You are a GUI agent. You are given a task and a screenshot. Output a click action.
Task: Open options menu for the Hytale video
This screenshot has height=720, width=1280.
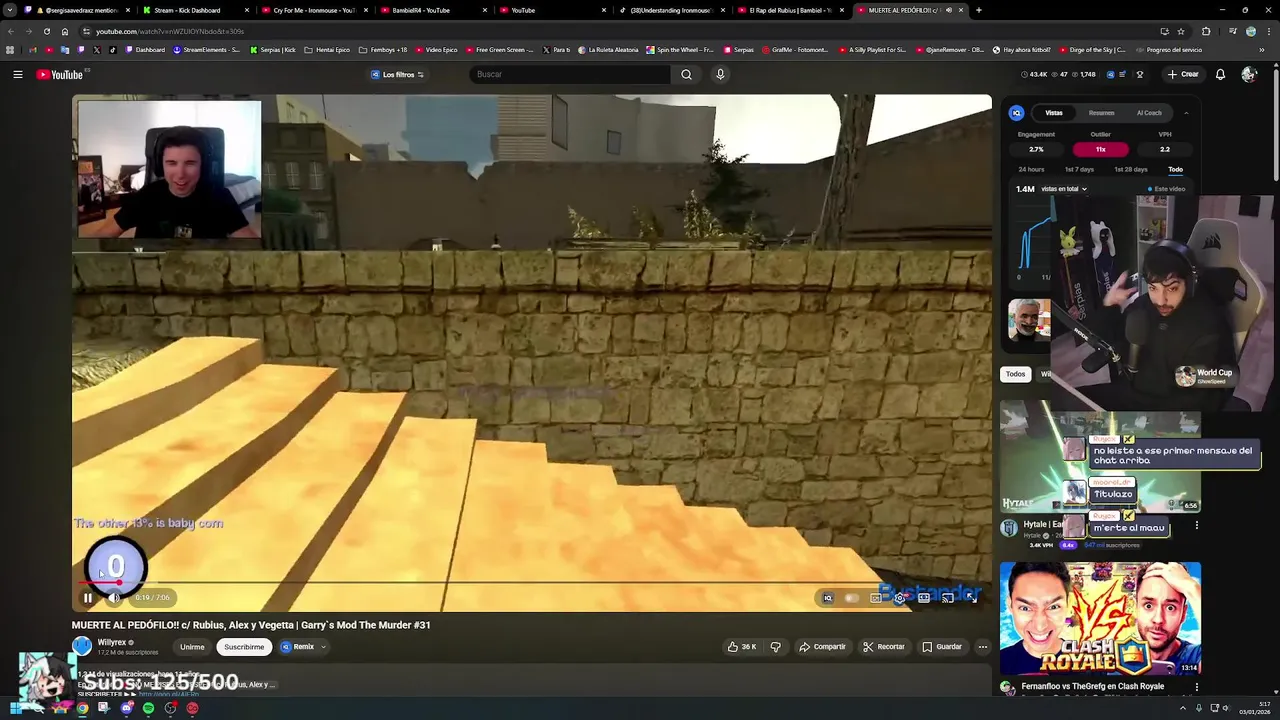1196,525
